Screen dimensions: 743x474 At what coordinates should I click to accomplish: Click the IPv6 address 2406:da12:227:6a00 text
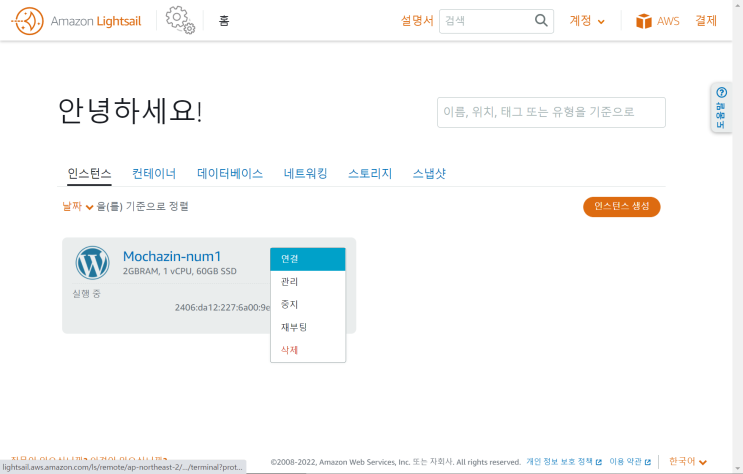[222, 308]
